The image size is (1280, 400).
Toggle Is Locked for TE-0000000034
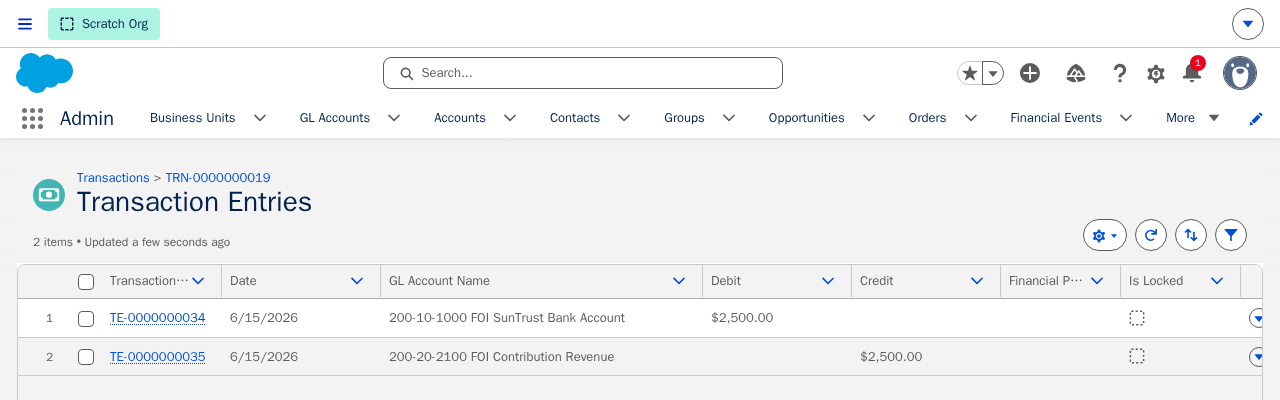tap(1137, 318)
